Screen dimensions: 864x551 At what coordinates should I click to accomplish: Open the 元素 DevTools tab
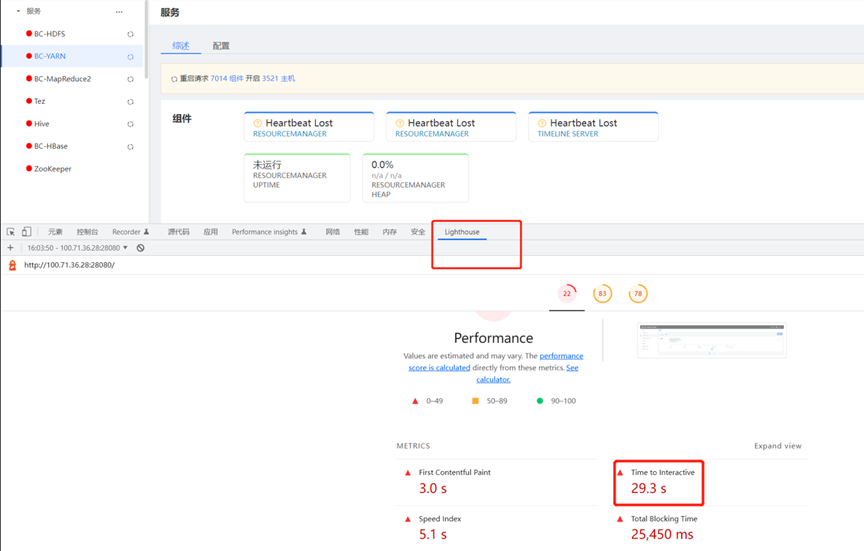pyautogui.click(x=55, y=232)
